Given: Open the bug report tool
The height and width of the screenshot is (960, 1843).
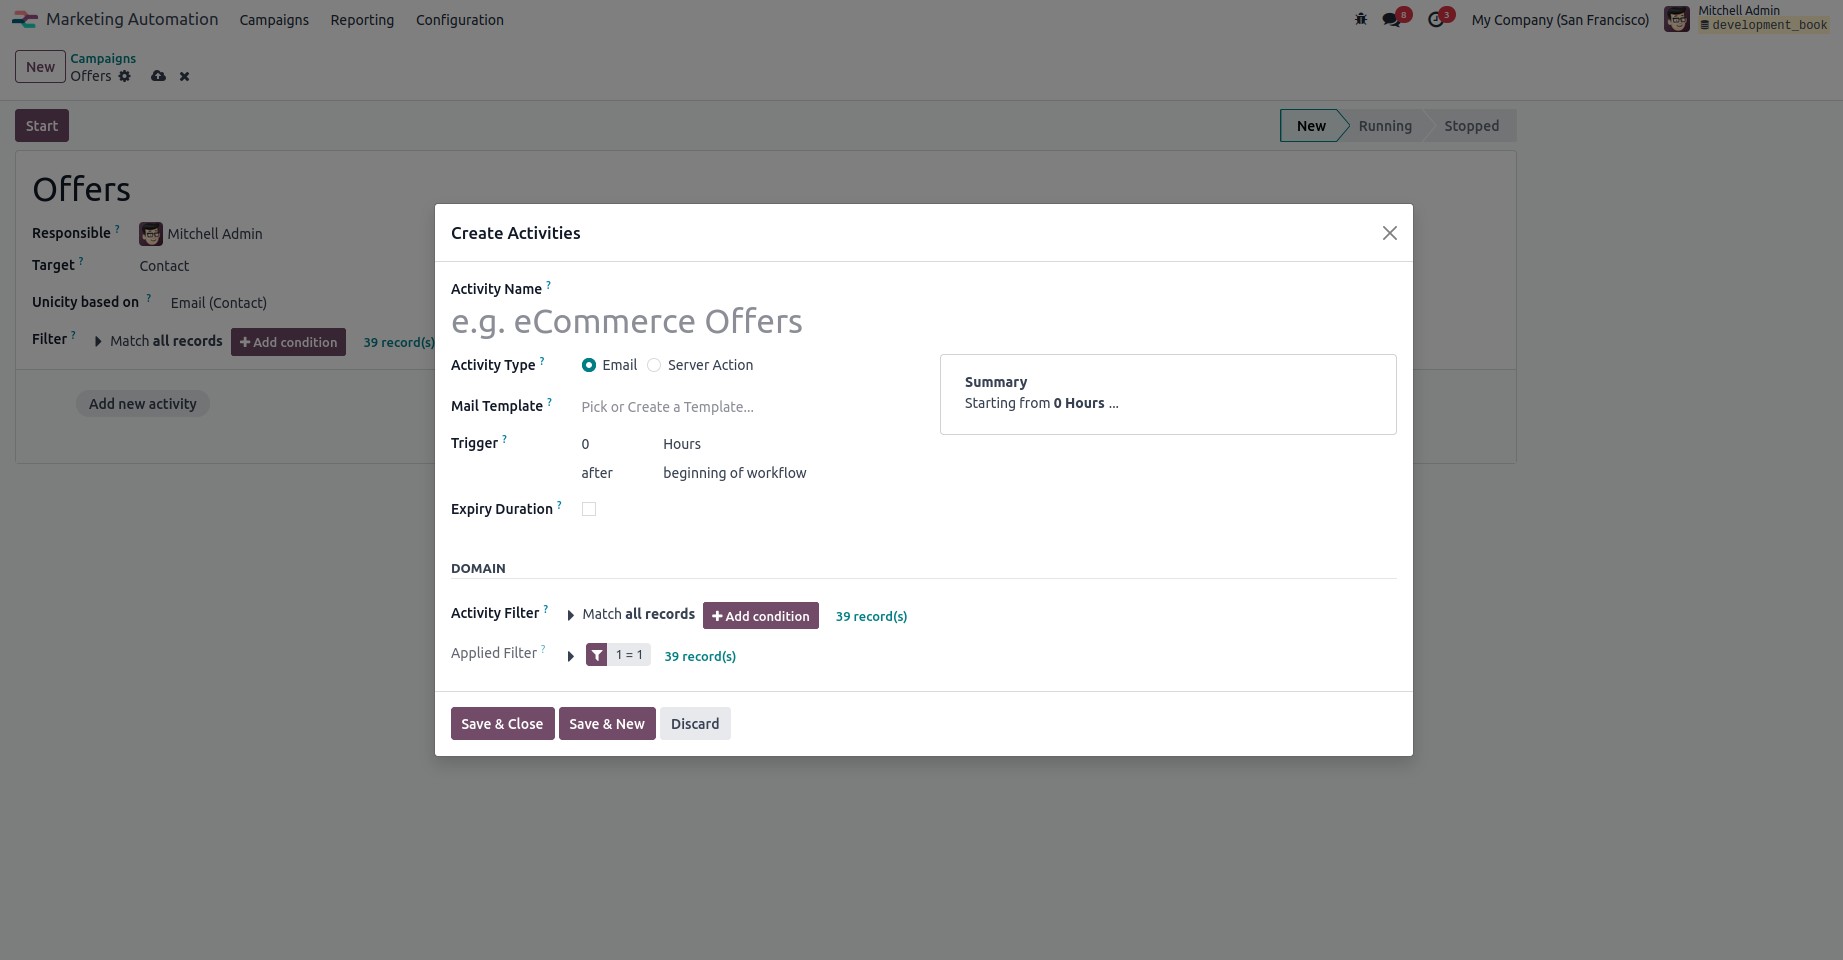Looking at the screenshot, I should [1360, 18].
